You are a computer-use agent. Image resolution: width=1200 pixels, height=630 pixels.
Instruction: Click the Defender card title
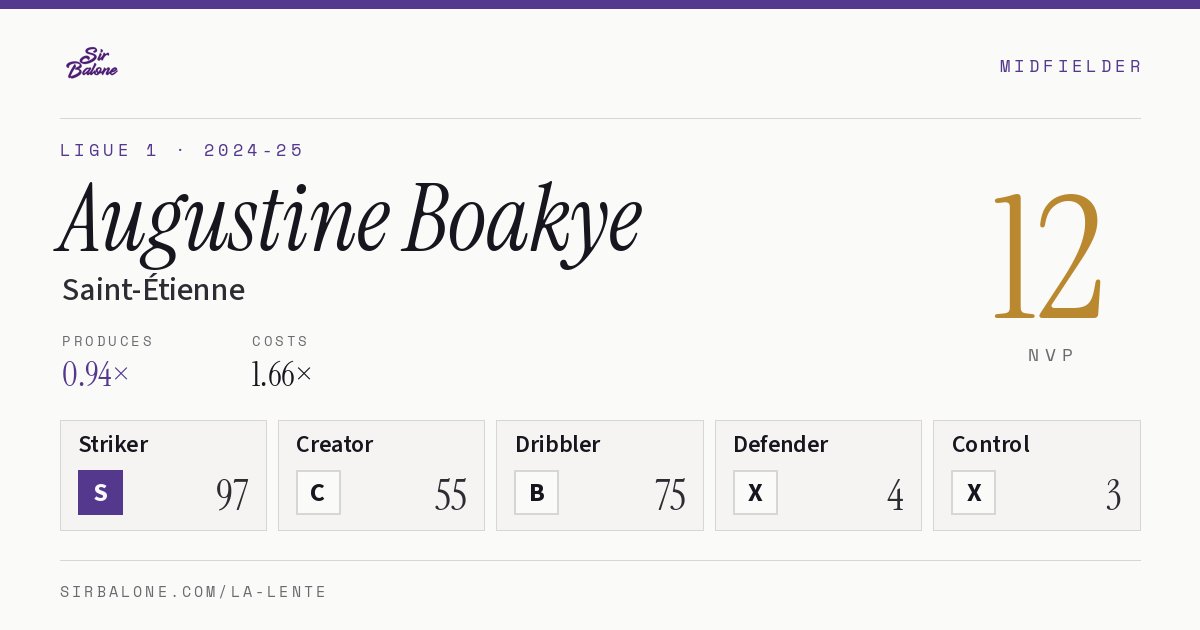[780, 444]
